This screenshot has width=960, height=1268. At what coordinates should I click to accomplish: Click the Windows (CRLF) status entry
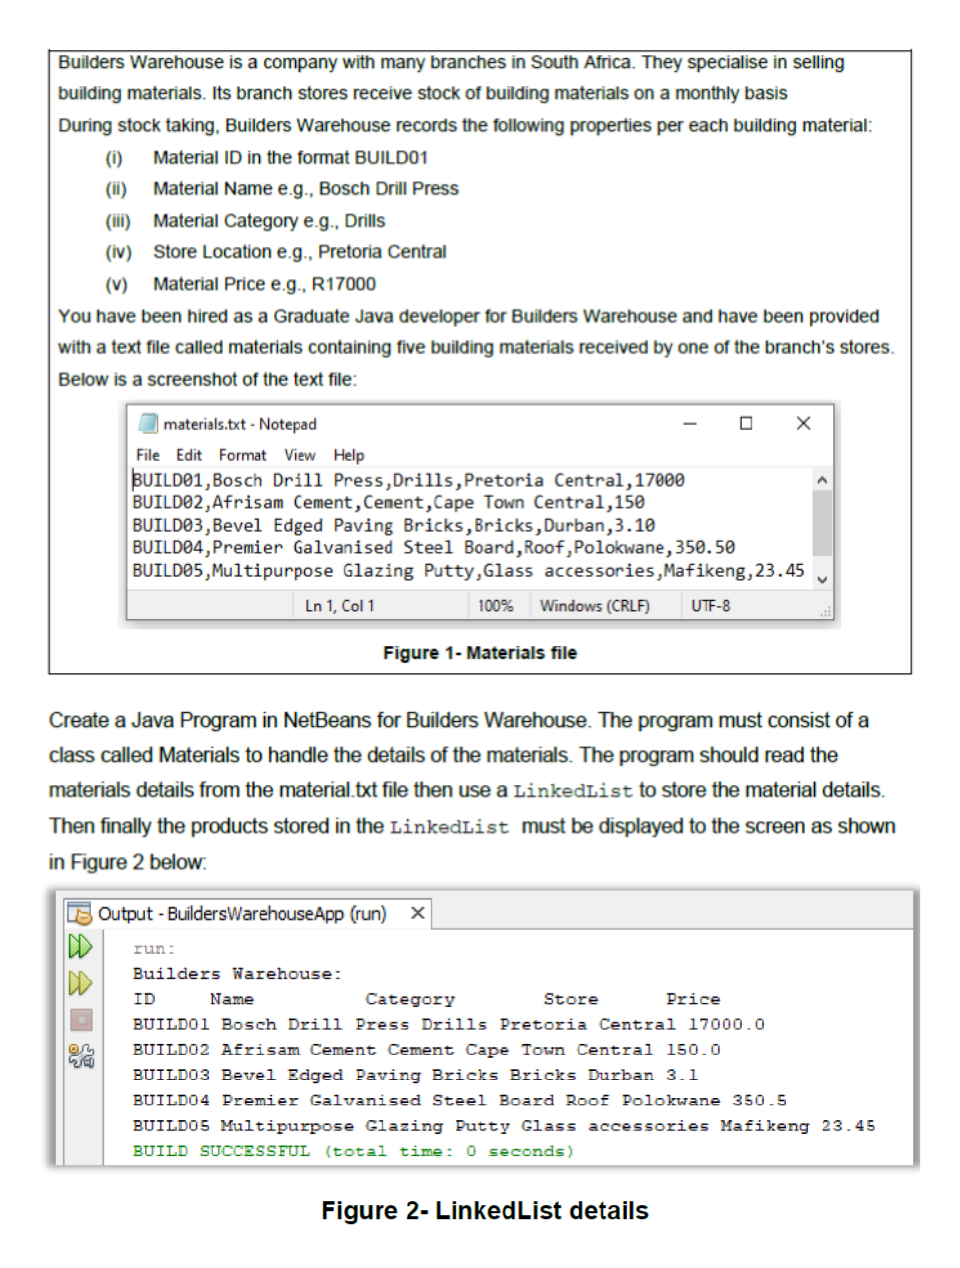595,606
